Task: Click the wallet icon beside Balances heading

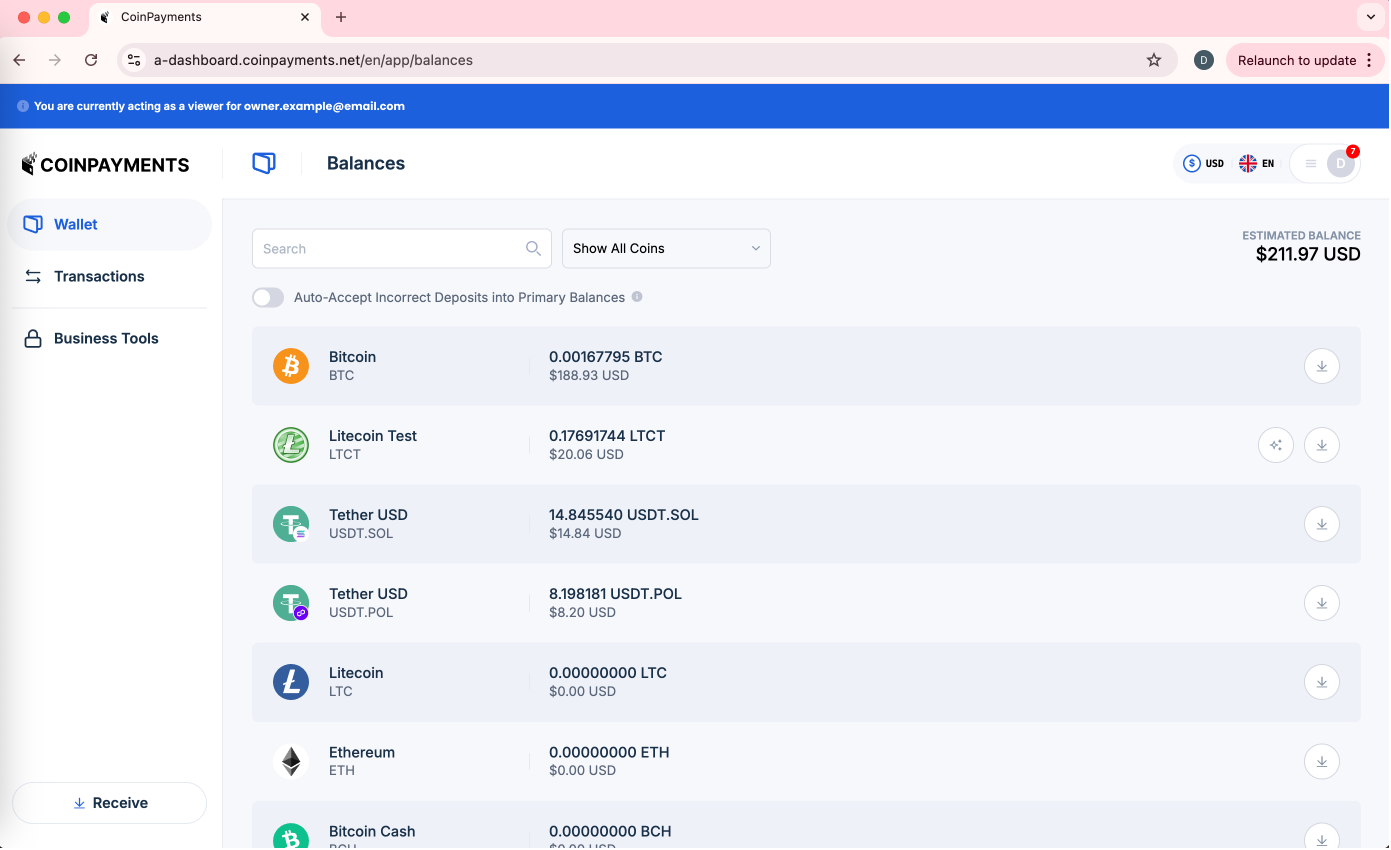Action: click(x=264, y=163)
